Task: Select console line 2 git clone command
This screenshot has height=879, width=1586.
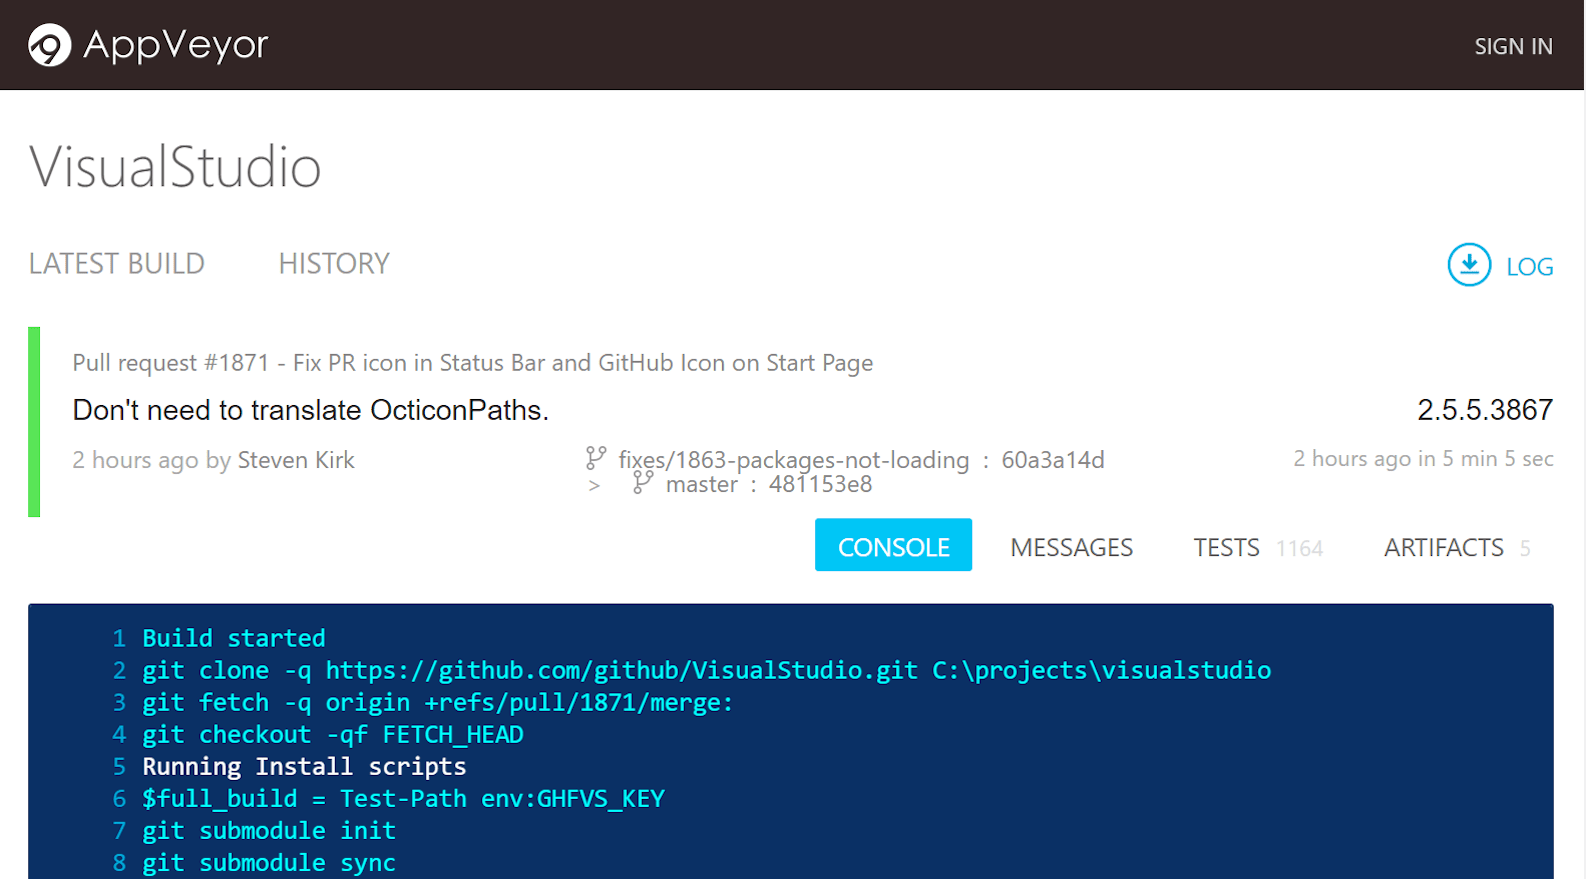Action: coord(706,670)
